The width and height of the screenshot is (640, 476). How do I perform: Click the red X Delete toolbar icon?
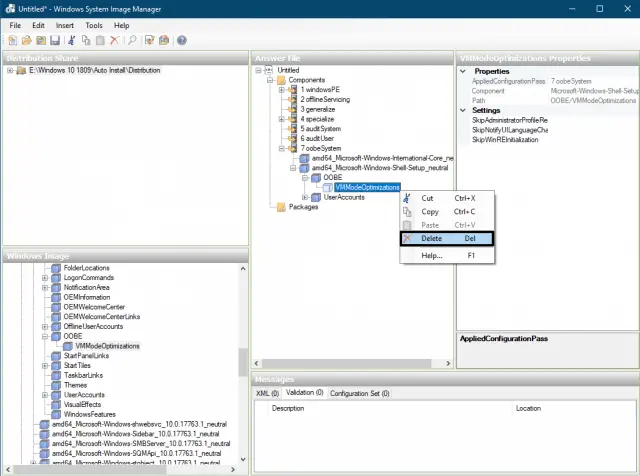click(114, 41)
